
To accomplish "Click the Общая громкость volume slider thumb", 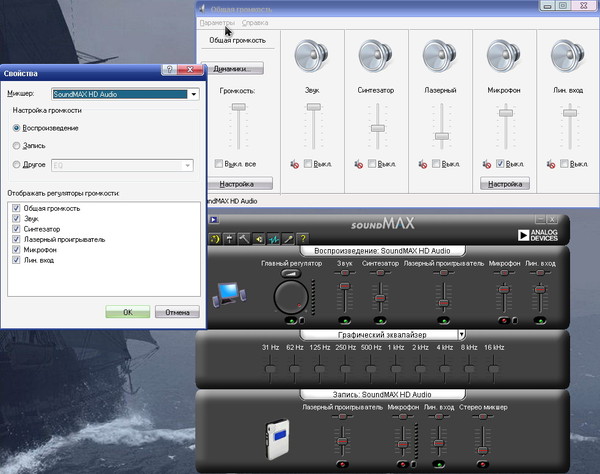I will (238, 107).
